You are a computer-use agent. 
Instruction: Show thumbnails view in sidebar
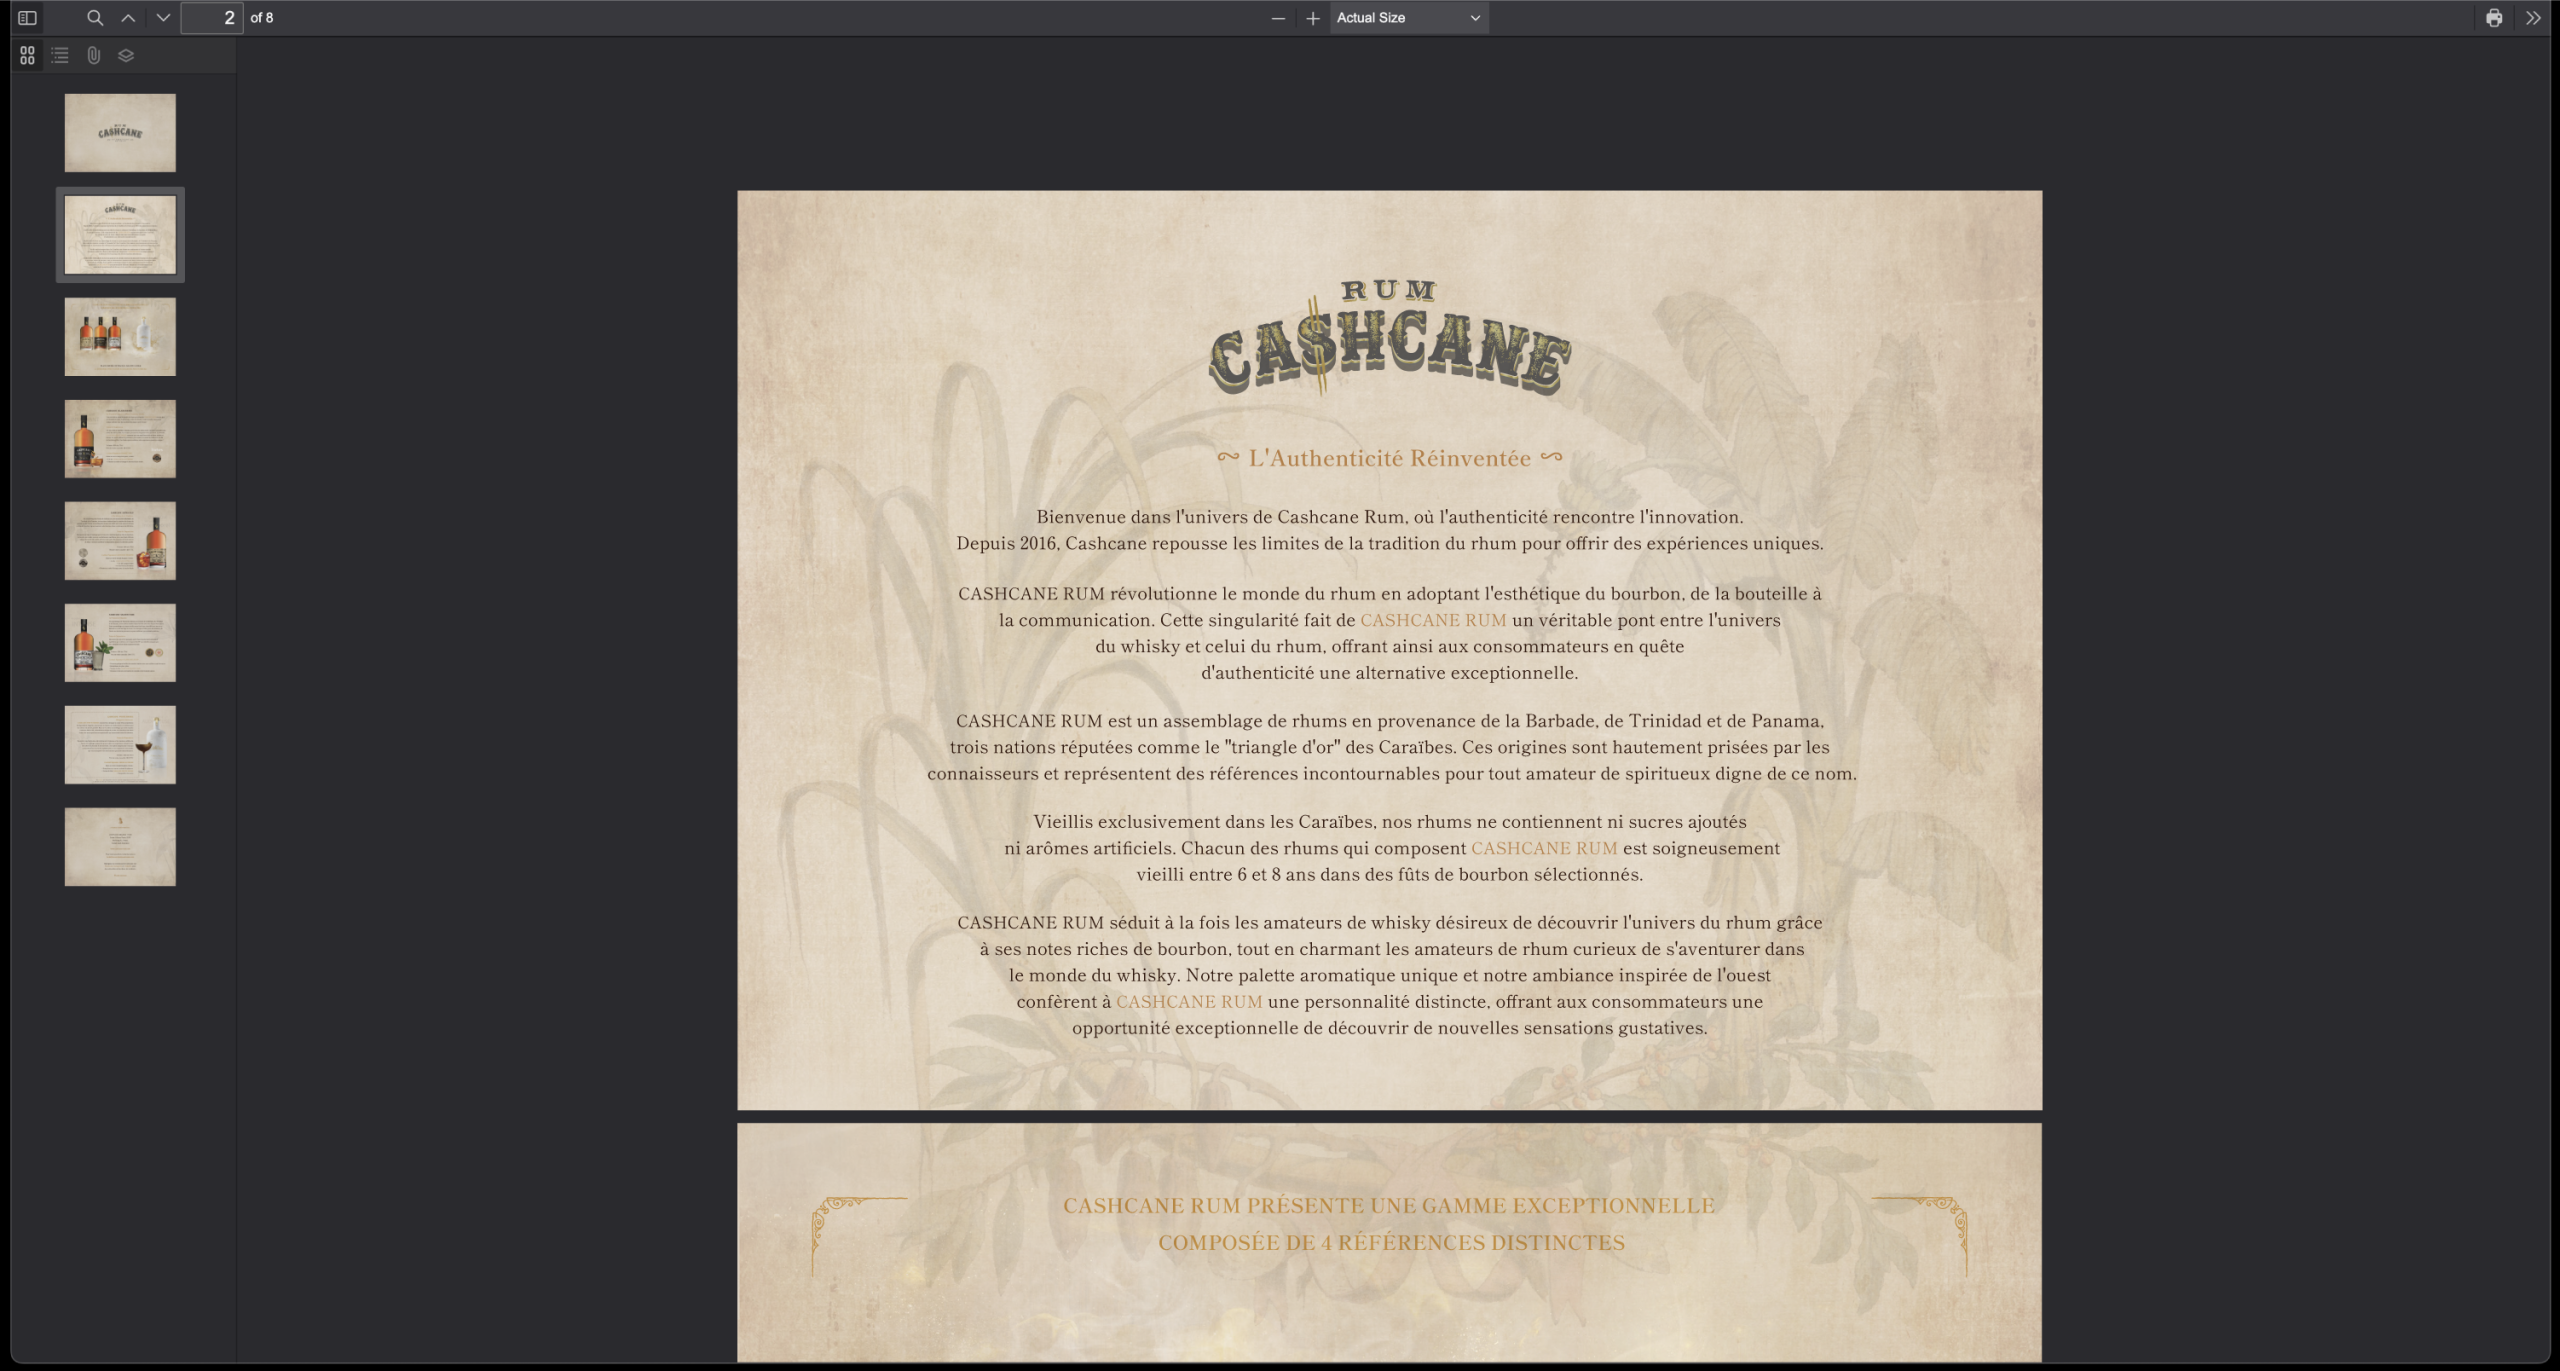point(27,56)
